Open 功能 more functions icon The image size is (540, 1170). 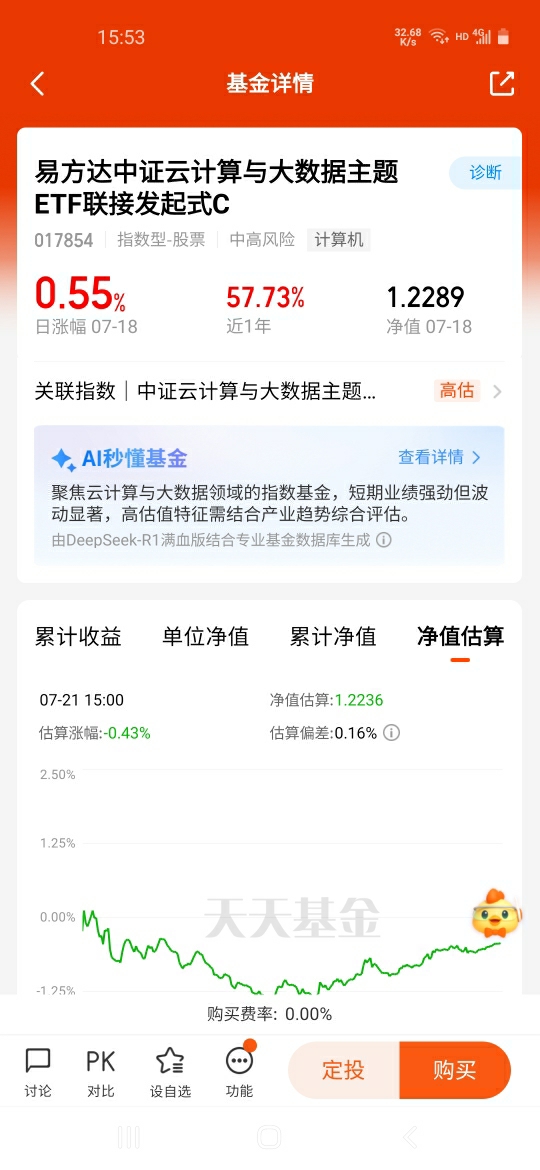click(x=239, y=1072)
